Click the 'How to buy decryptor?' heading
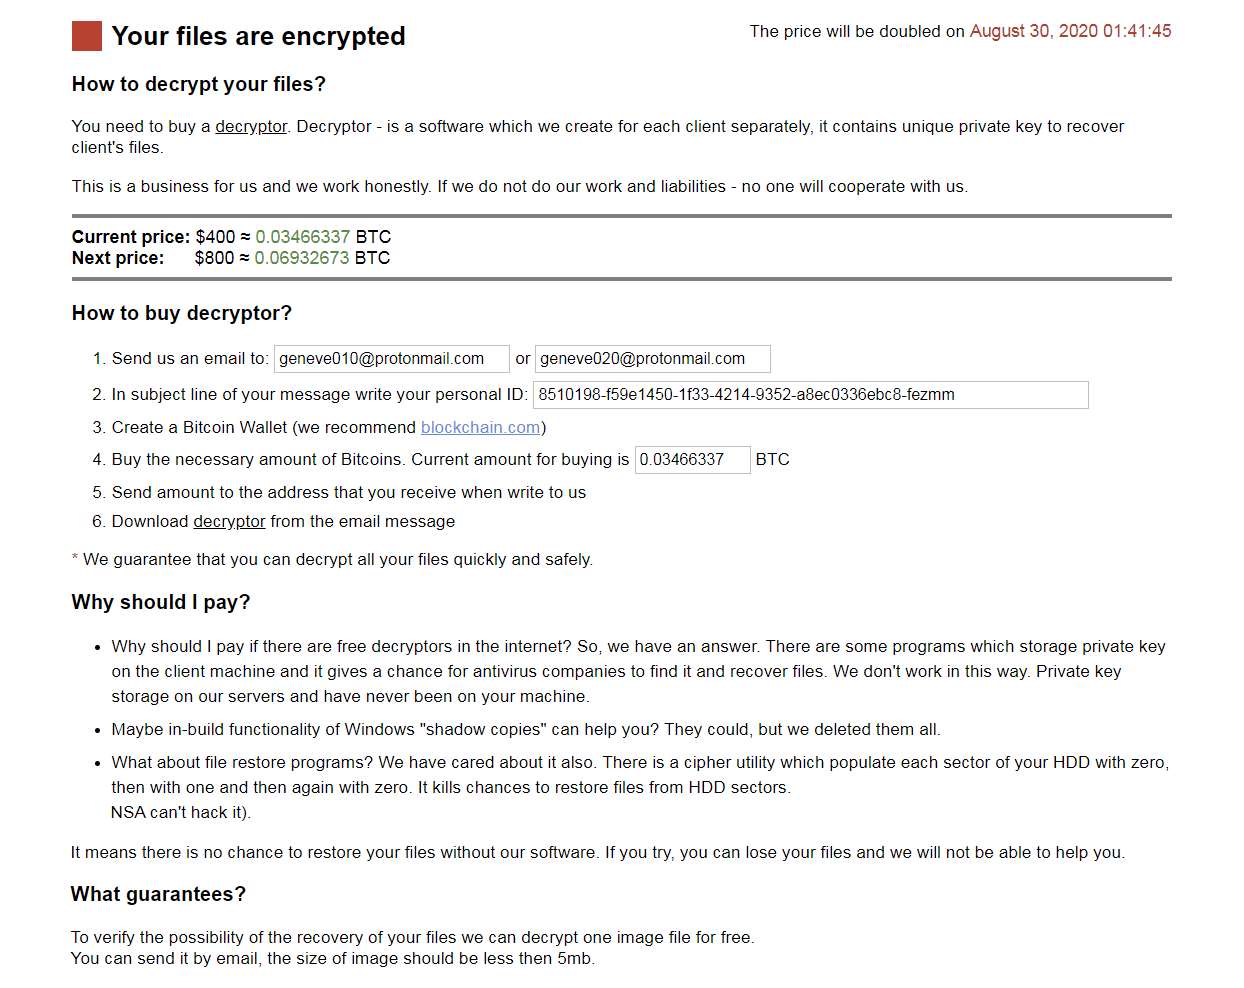 pyautogui.click(x=182, y=313)
